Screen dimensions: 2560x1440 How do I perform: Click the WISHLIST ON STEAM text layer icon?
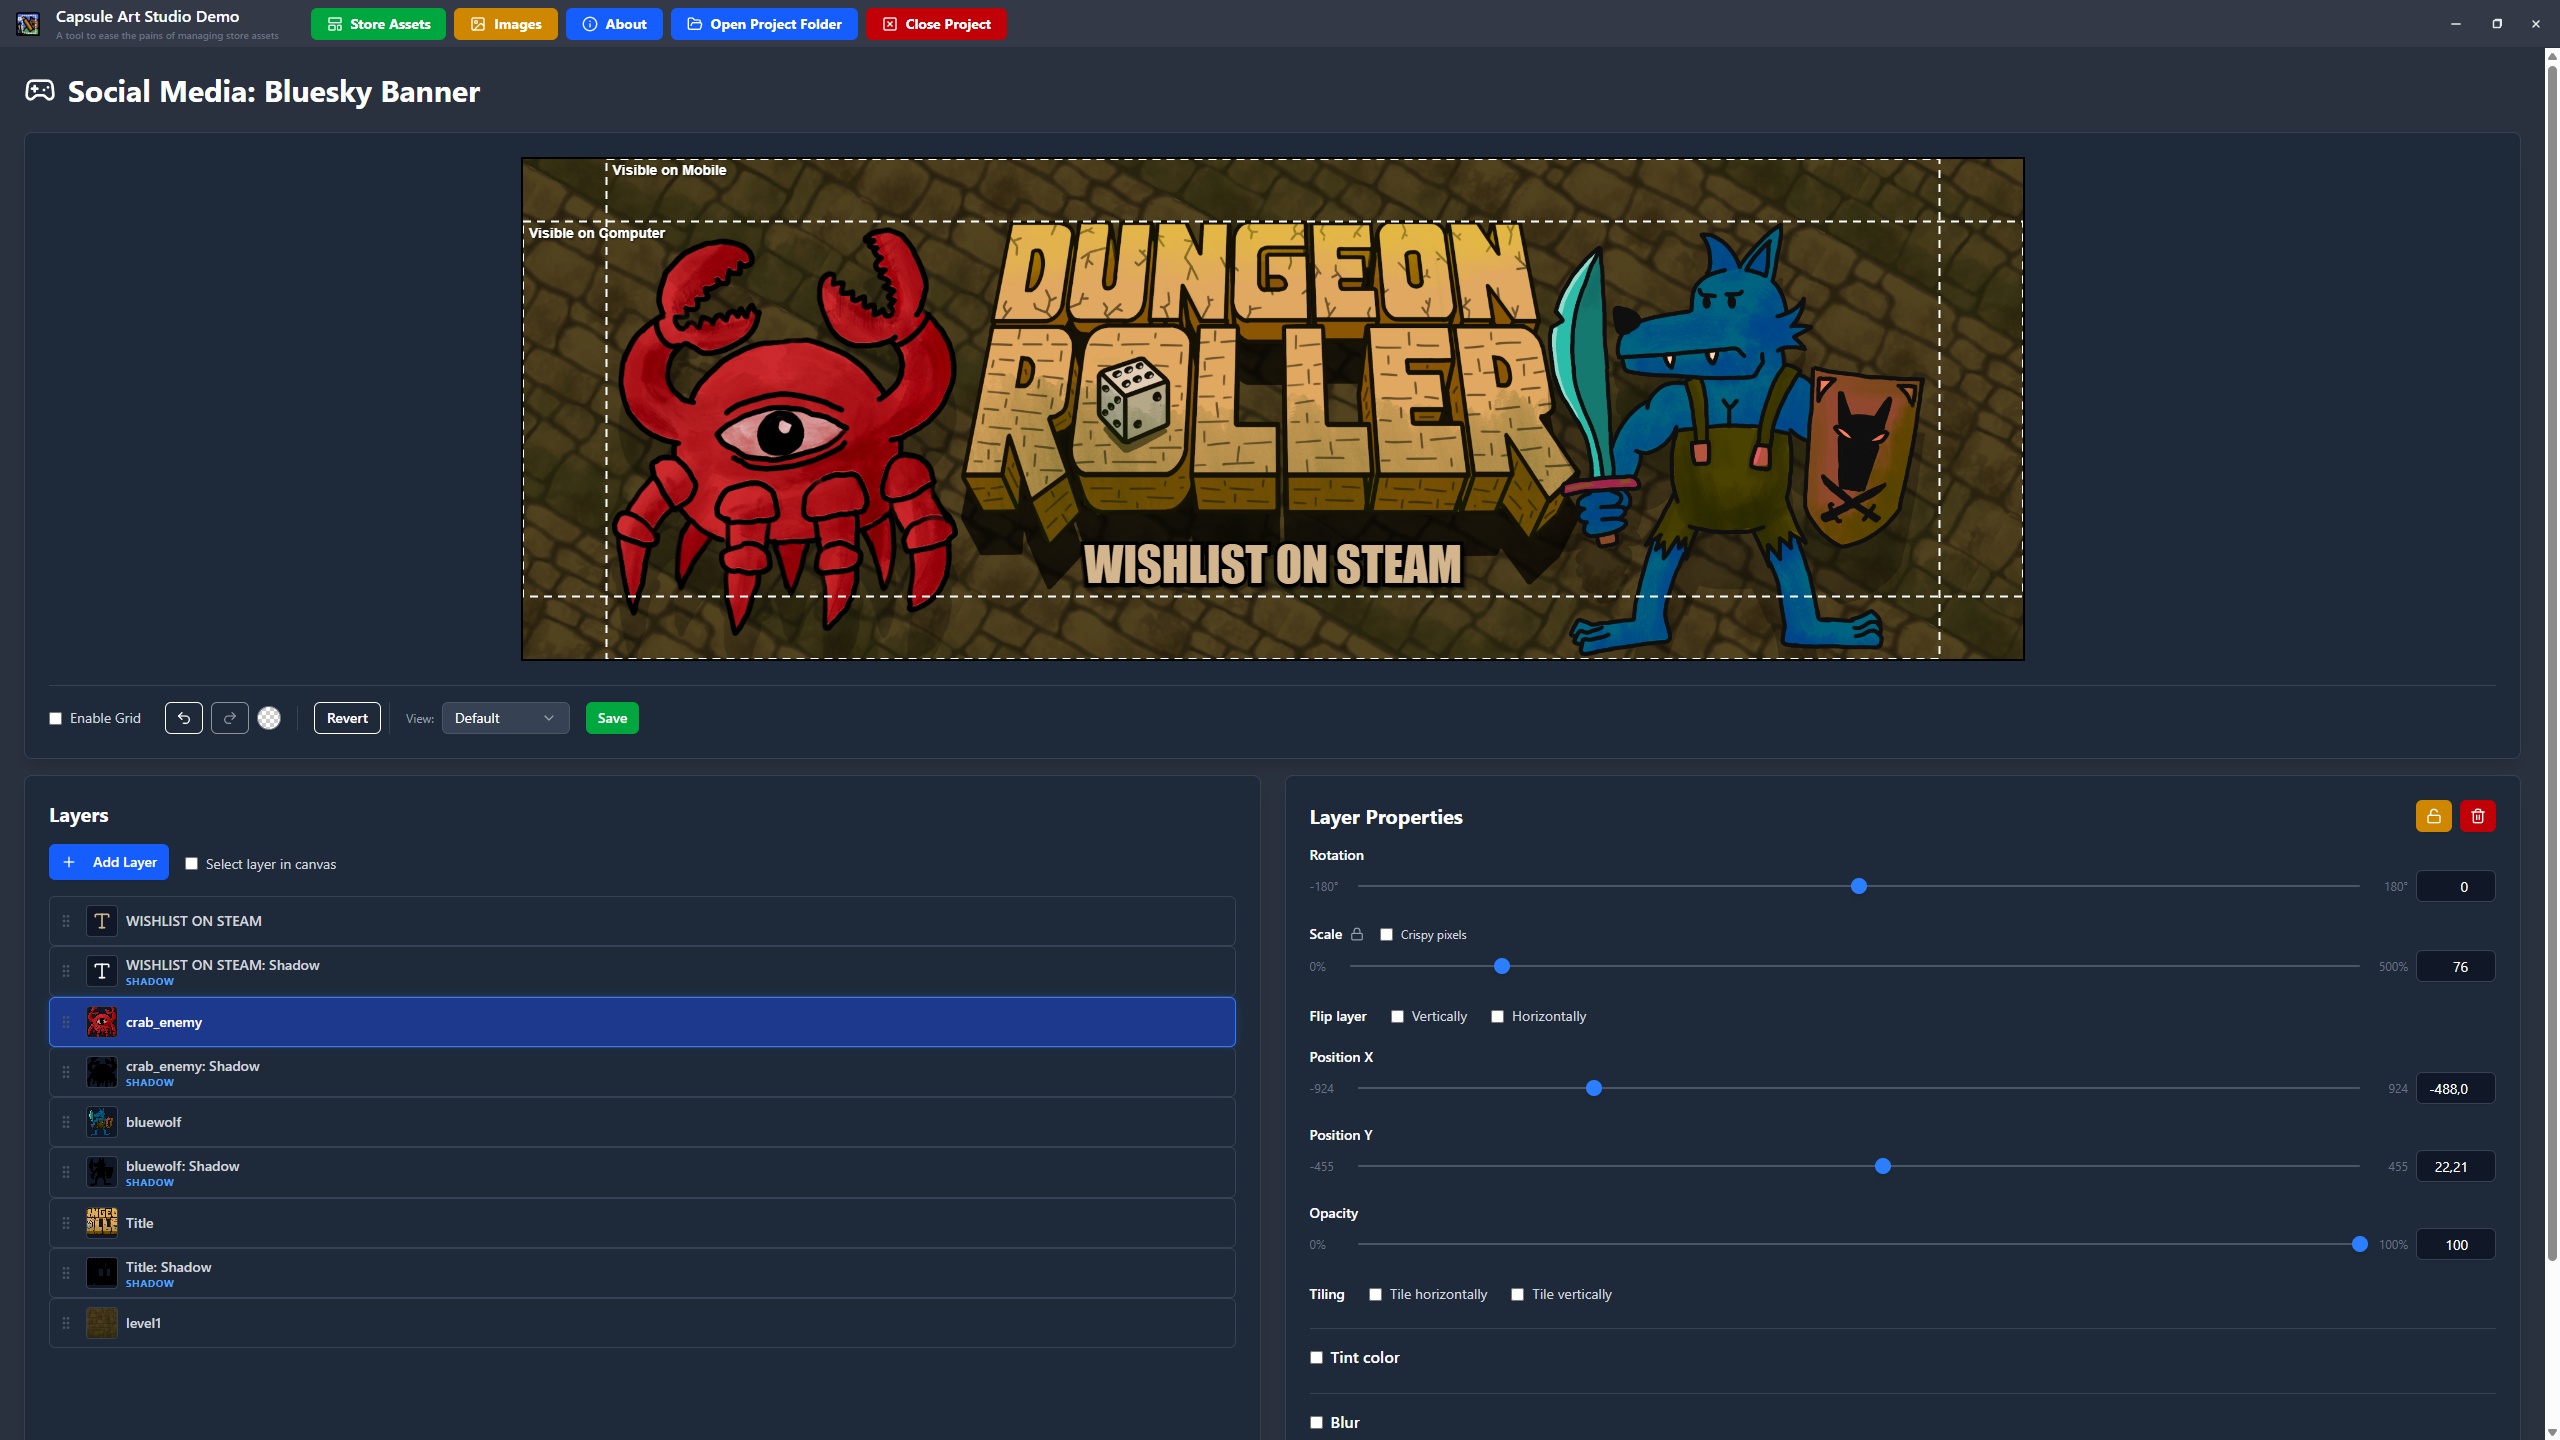coord(101,921)
